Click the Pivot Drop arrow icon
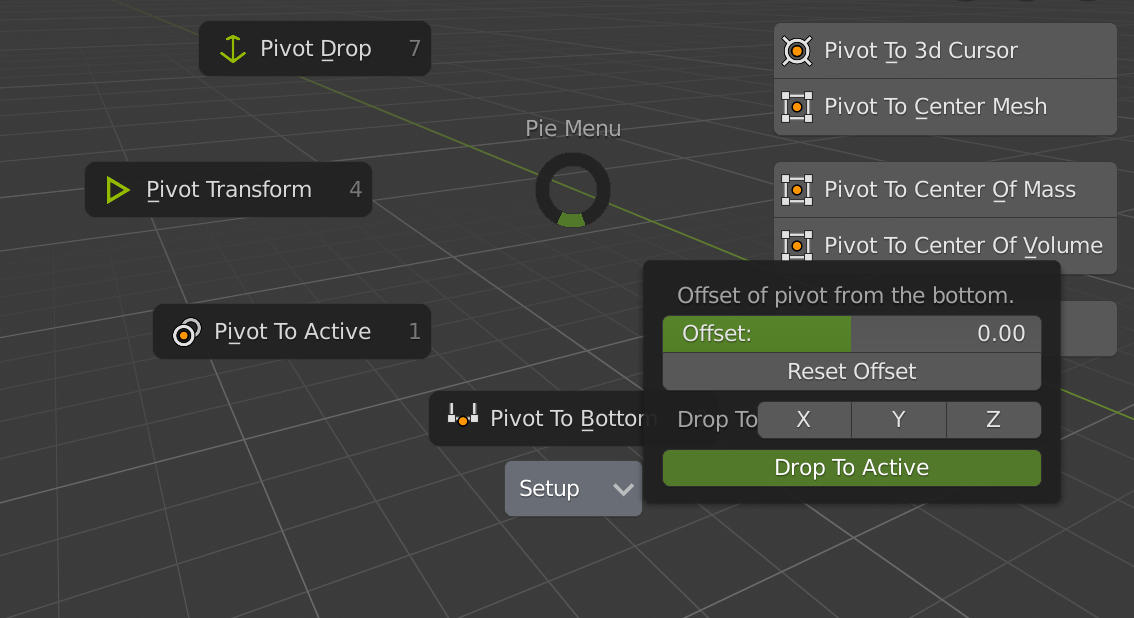This screenshot has width=1134, height=618. coord(233,48)
